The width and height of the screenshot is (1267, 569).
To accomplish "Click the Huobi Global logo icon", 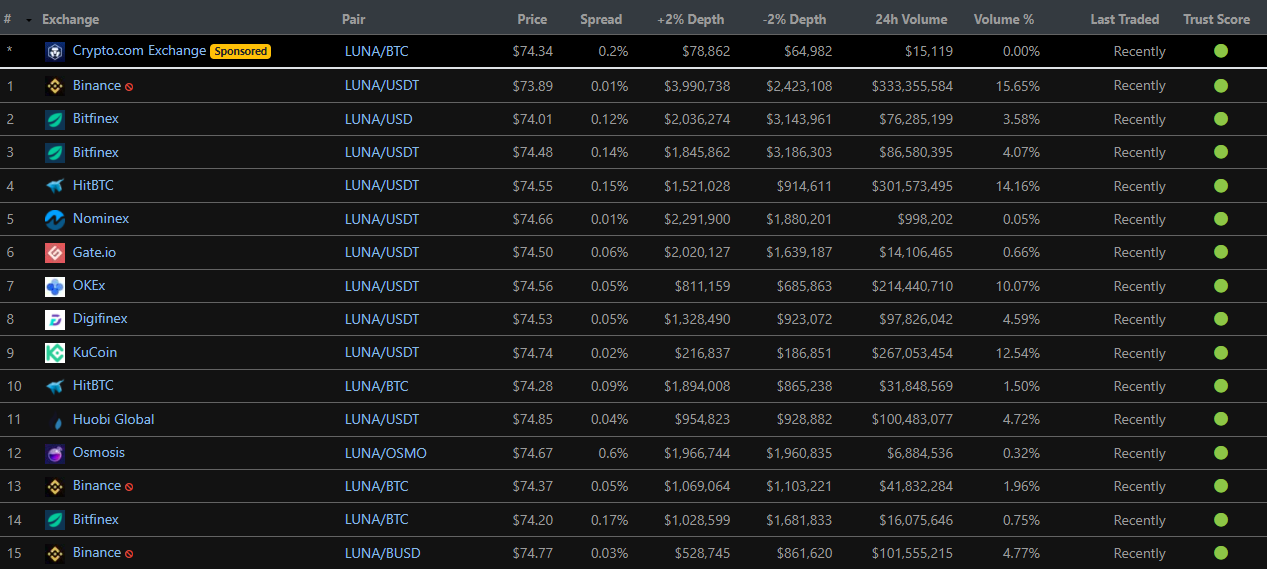I will 55,420.
